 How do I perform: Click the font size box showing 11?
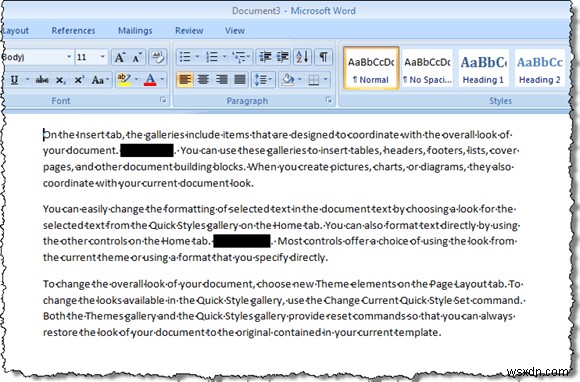(x=87, y=57)
